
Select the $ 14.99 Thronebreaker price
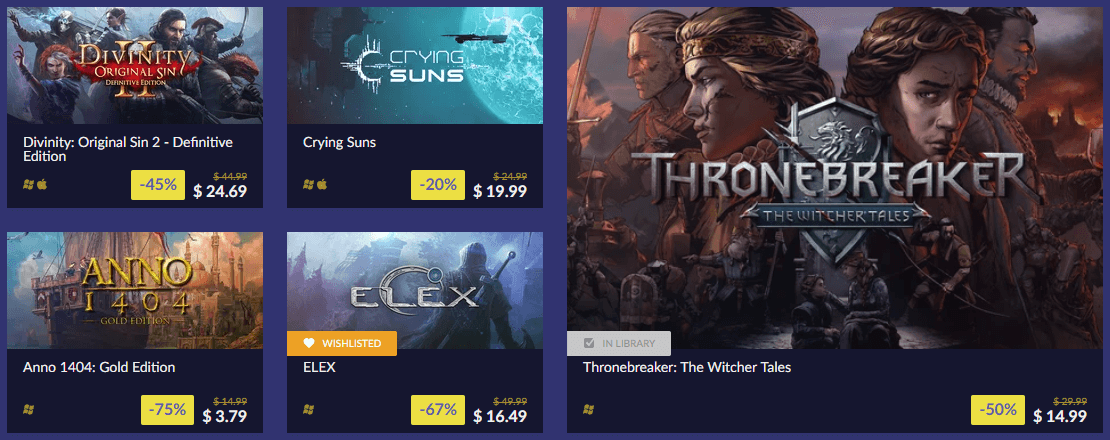pos(1060,415)
